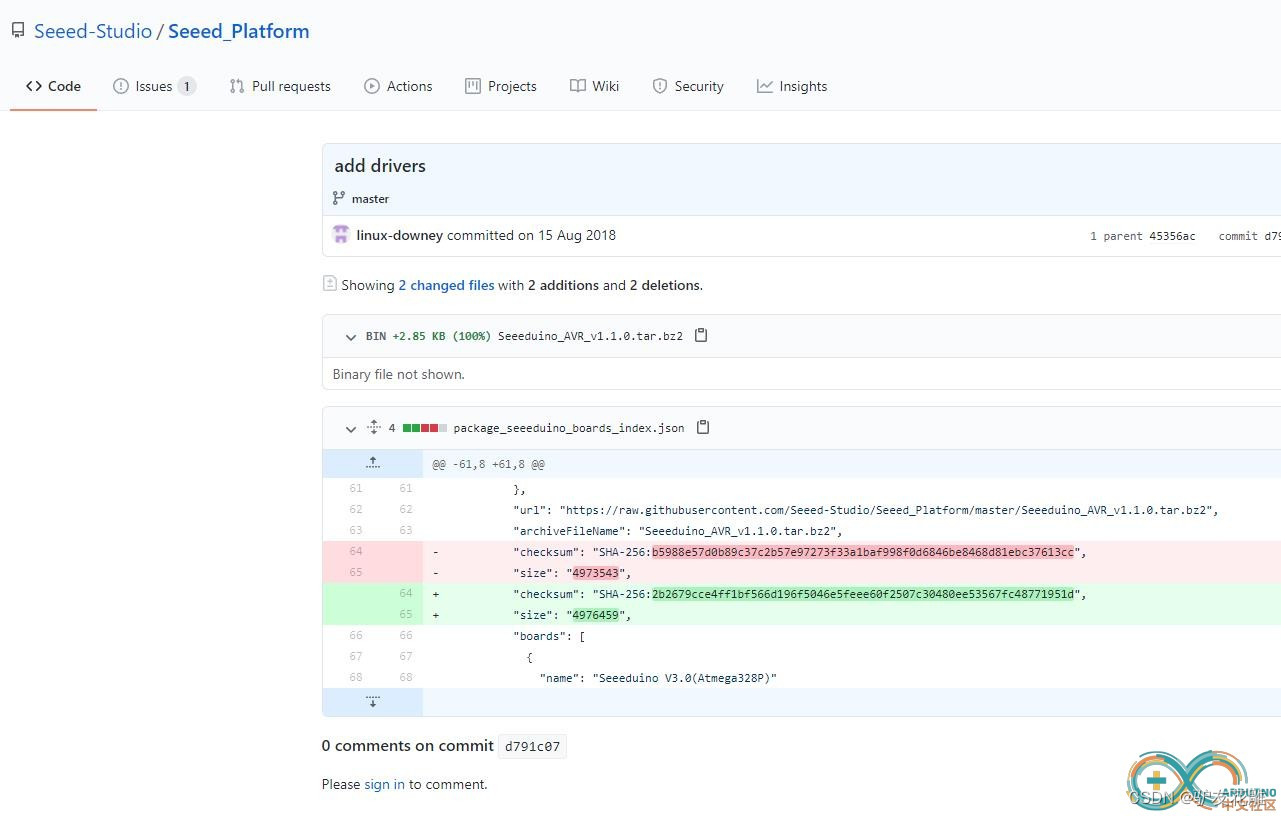Open the Insights tab
1281x816 pixels.
tap(792, 86)
